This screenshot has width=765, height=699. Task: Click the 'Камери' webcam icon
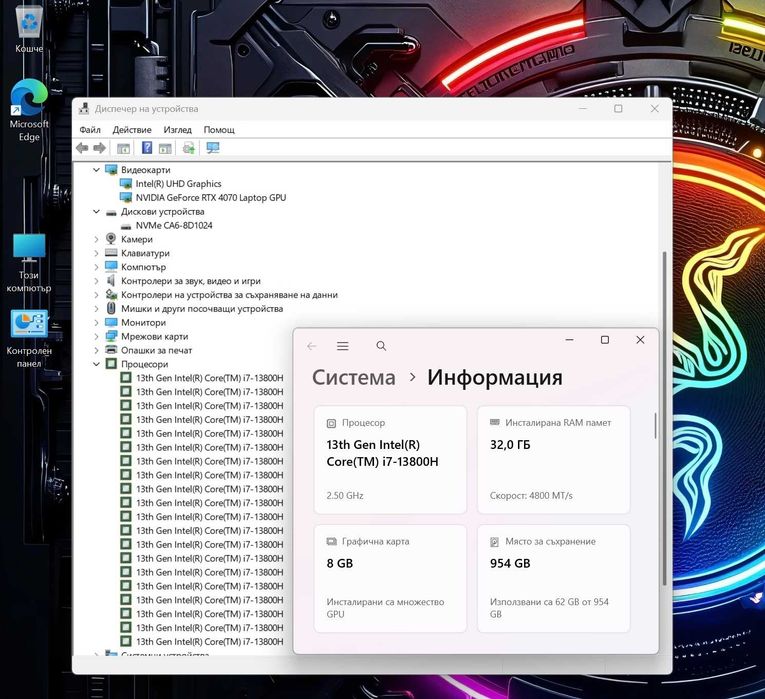[111, 239]
